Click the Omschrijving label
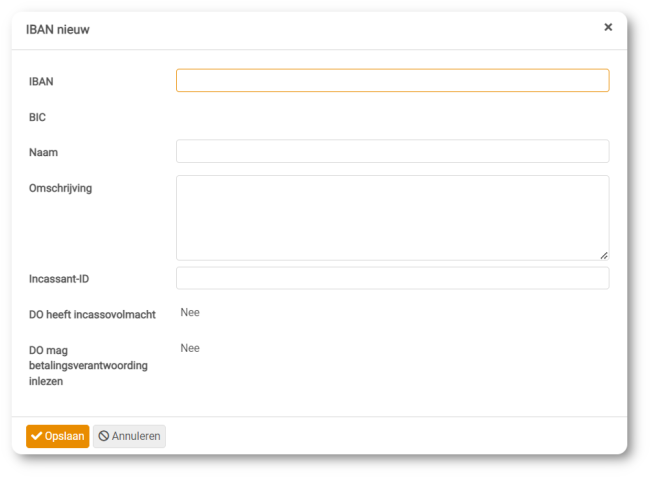 point(61,188)
